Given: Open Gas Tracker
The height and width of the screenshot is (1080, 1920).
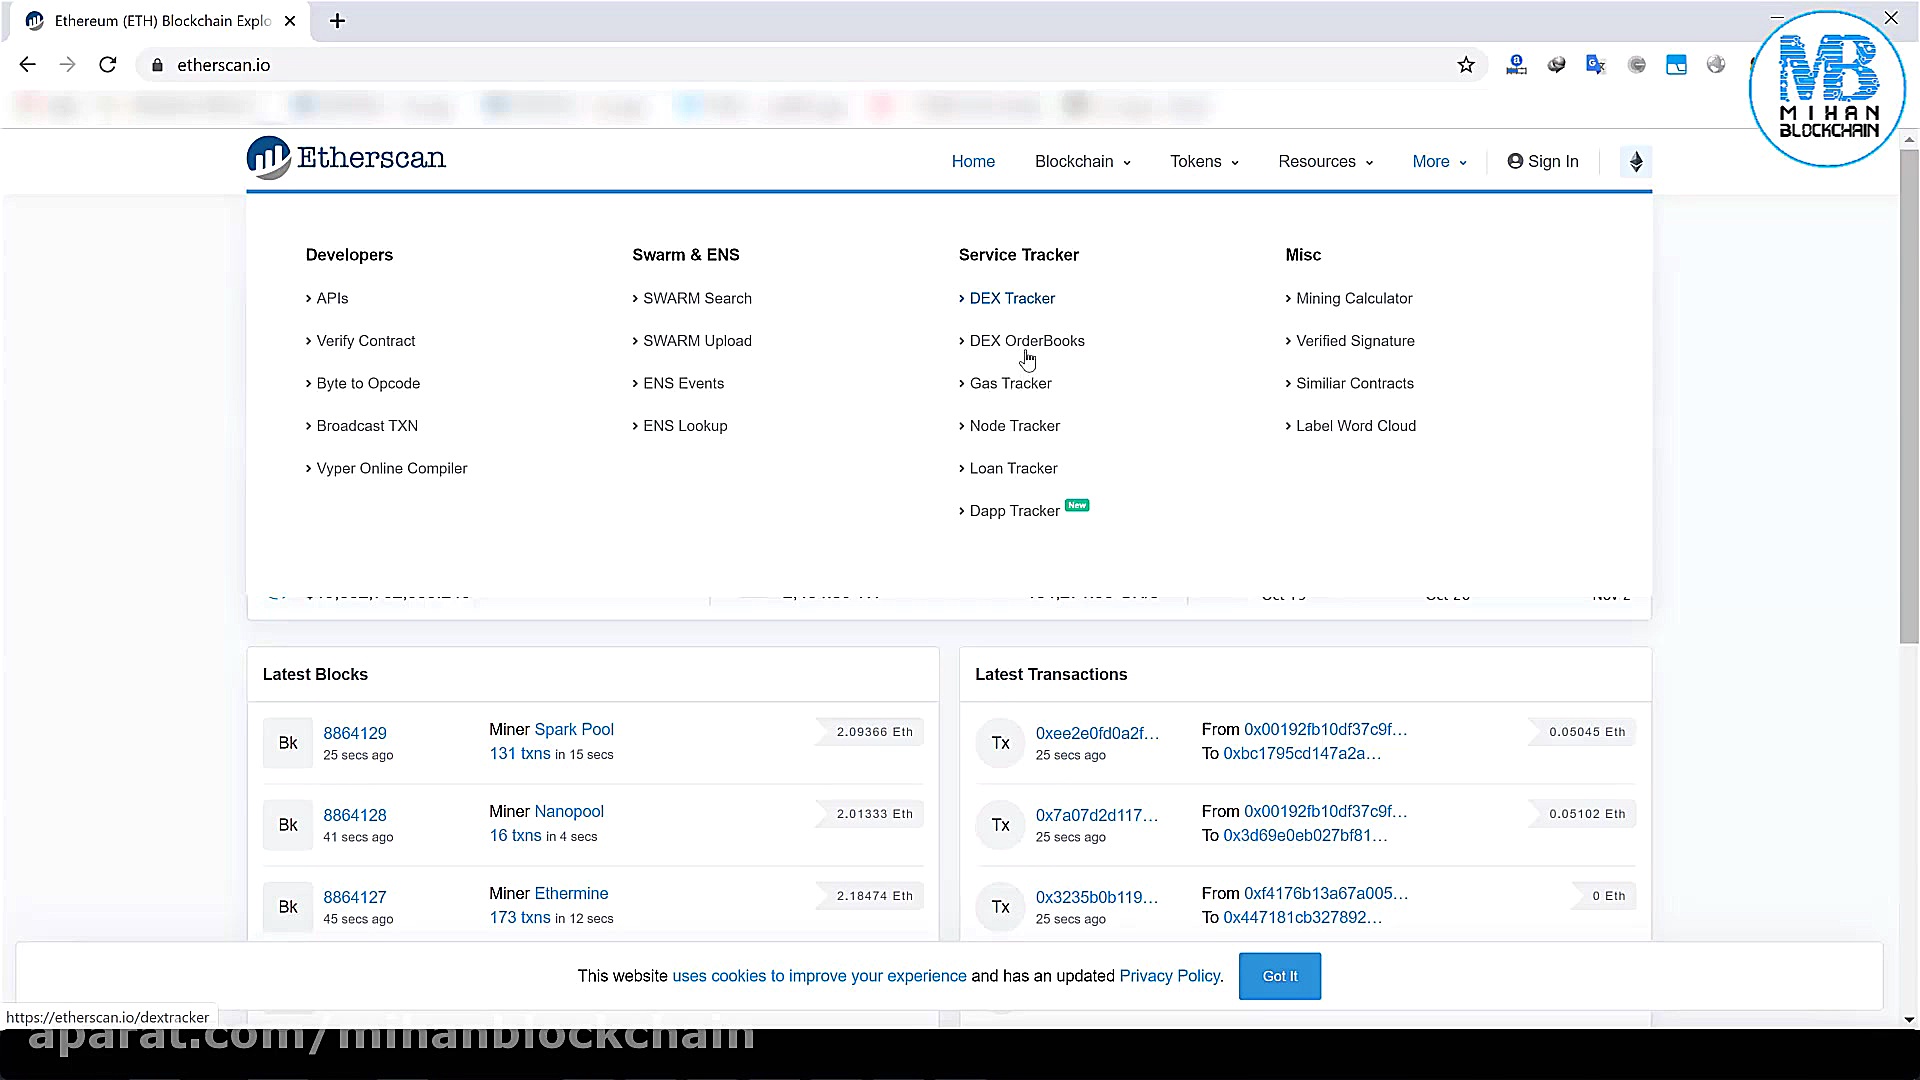Looking at the screenshot, I should click(1010, 383).
